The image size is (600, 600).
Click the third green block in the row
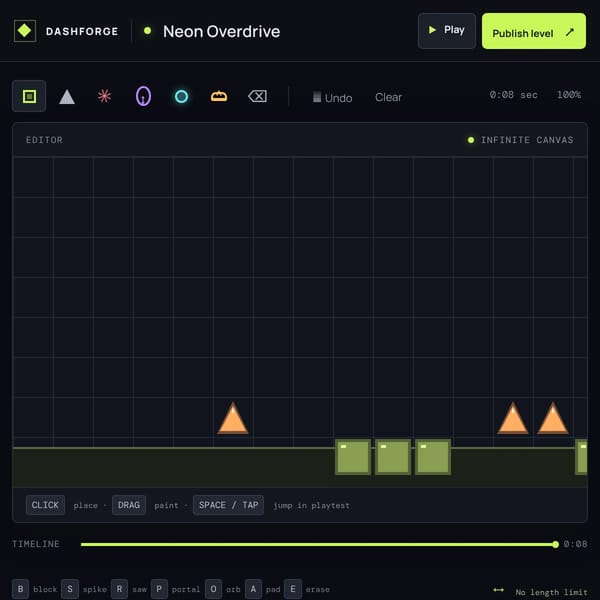pyautogui.click(x=433, y=457)
